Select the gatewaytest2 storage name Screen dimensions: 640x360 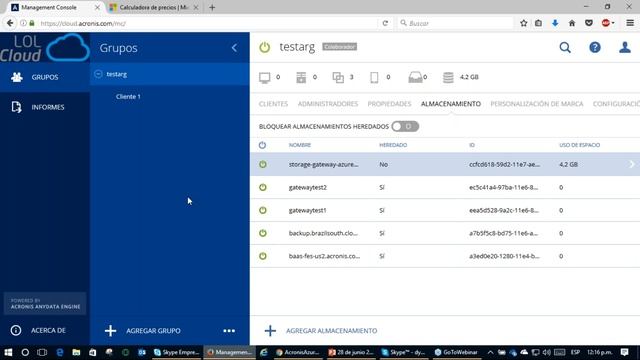tap(308, 187)
